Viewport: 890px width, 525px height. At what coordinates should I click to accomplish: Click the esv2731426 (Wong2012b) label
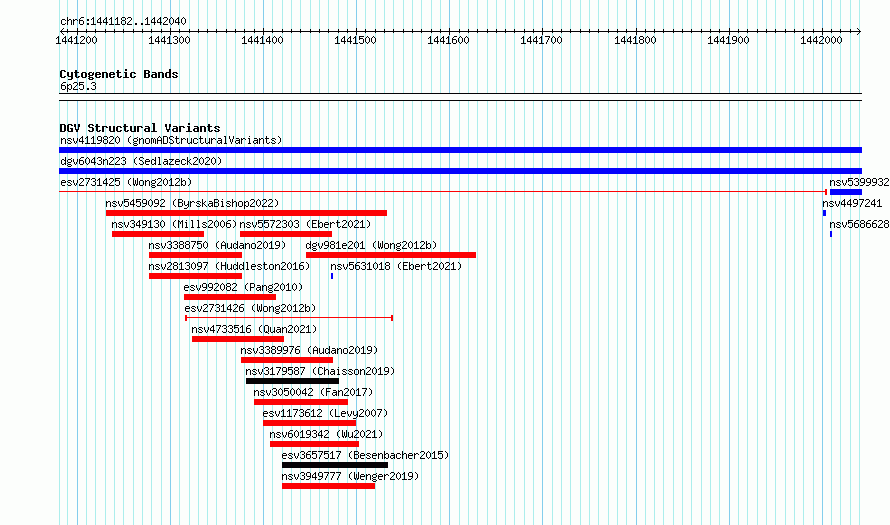pos(250,308)
